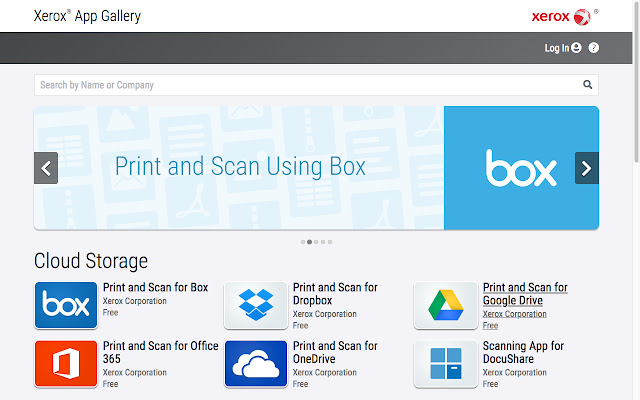
Task: Click the Xerox App Gallery title
Action: pos(87,16)
